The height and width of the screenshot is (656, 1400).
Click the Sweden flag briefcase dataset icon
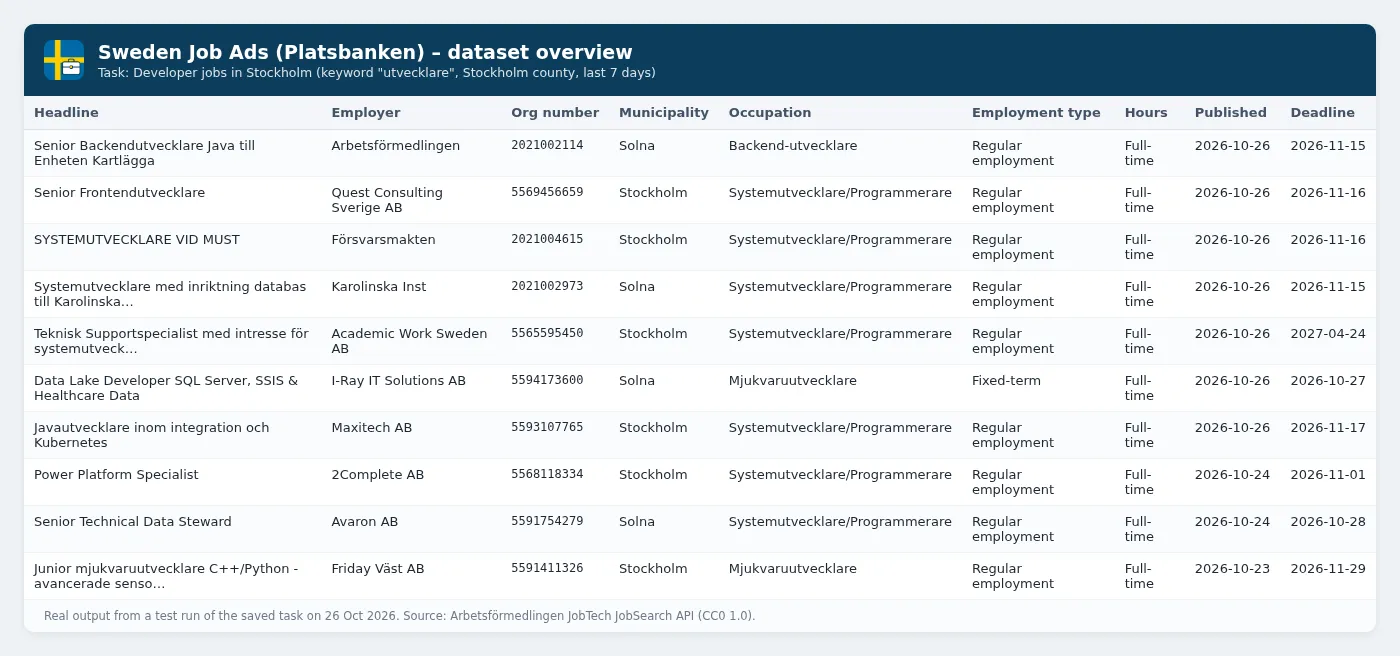point(64,60)
